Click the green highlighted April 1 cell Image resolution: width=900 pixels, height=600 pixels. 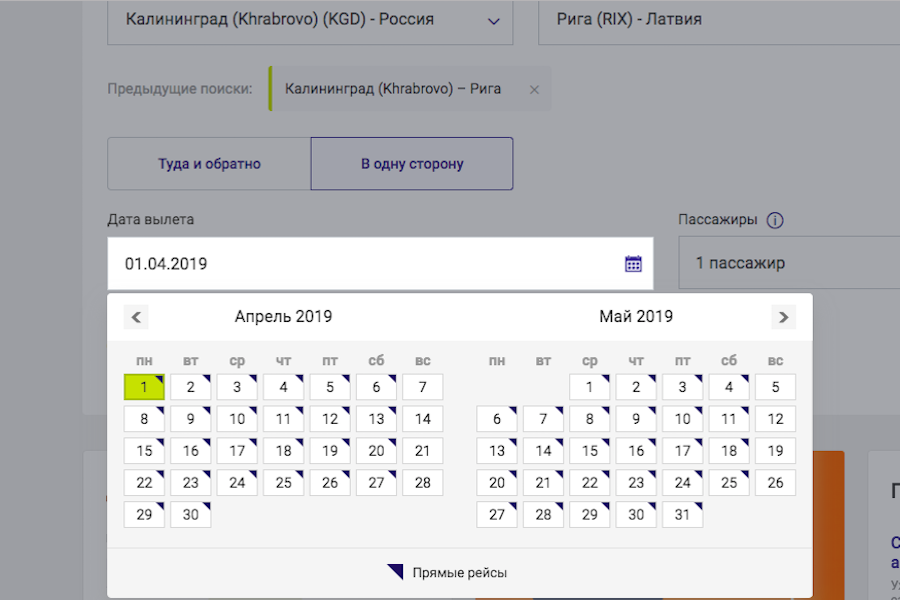click(x=144, y=386)
